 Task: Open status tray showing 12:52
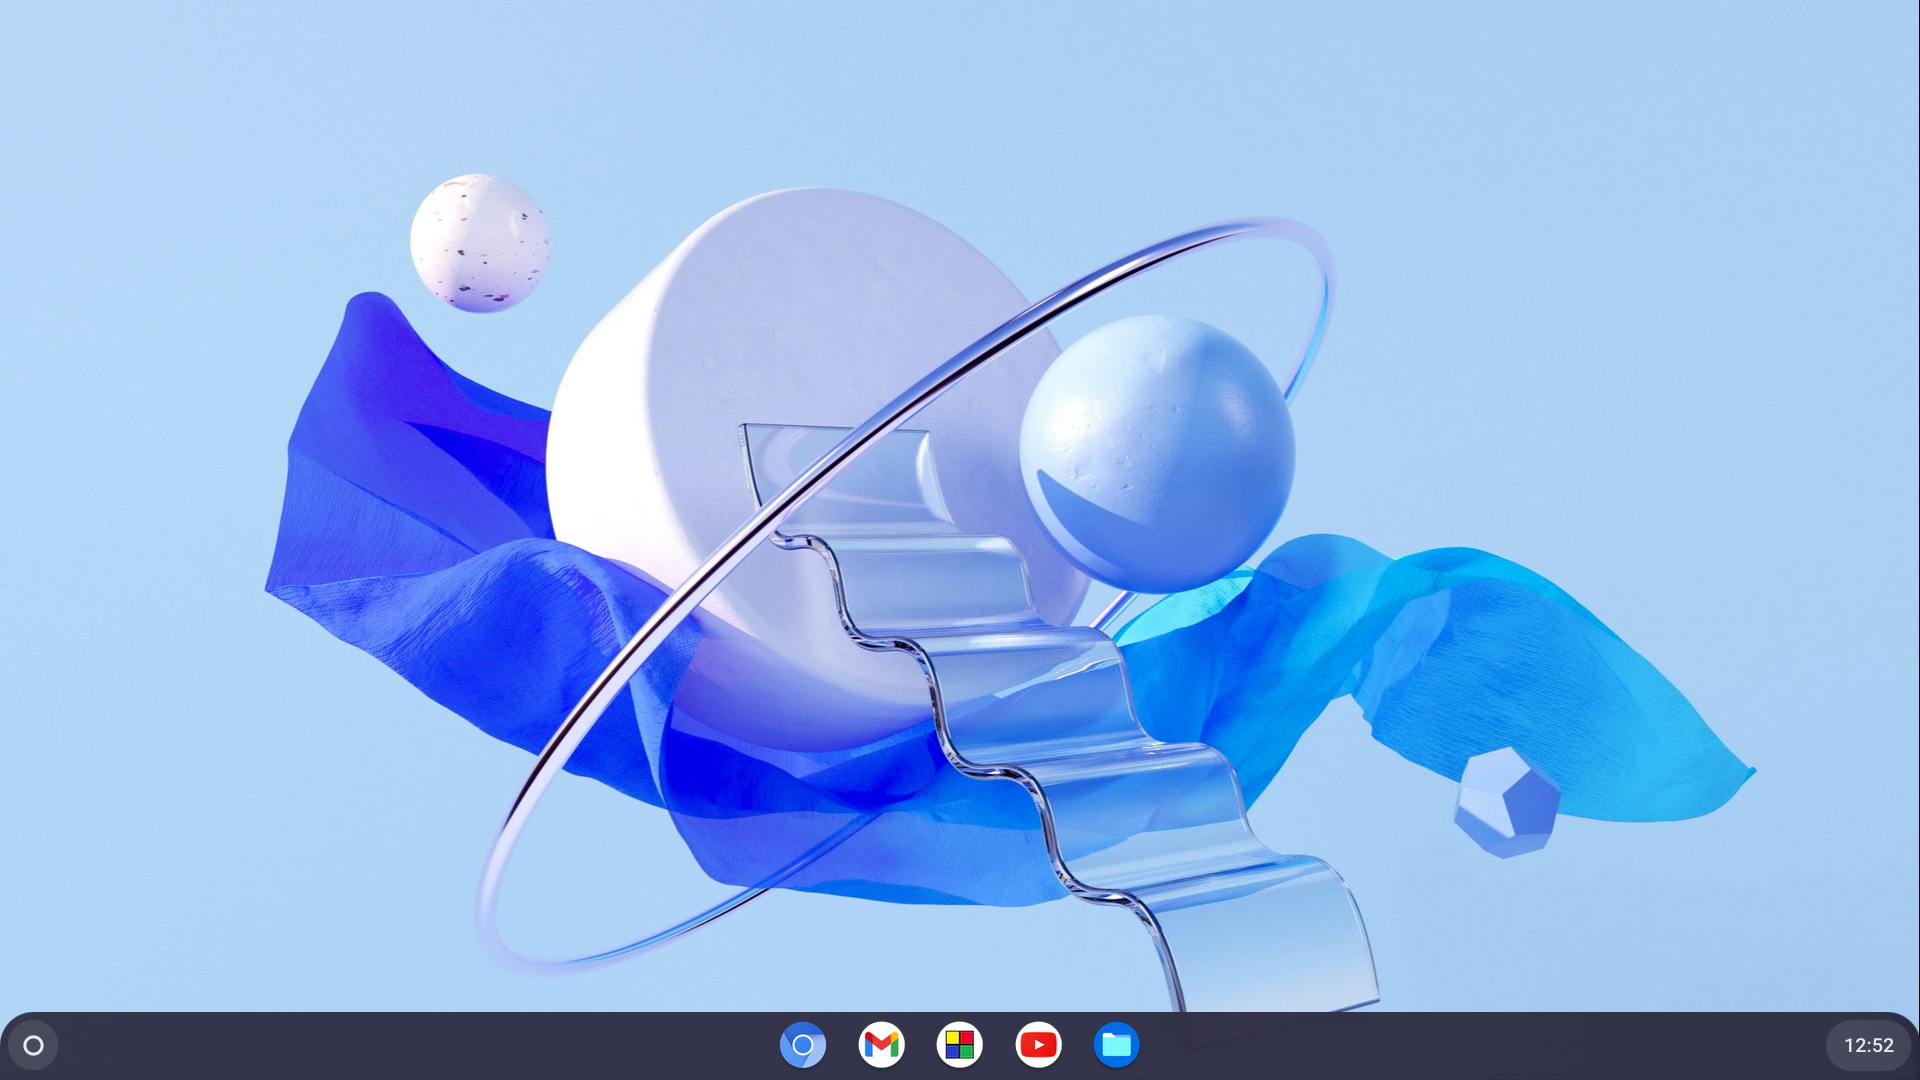click(x=1868, y=1045)
